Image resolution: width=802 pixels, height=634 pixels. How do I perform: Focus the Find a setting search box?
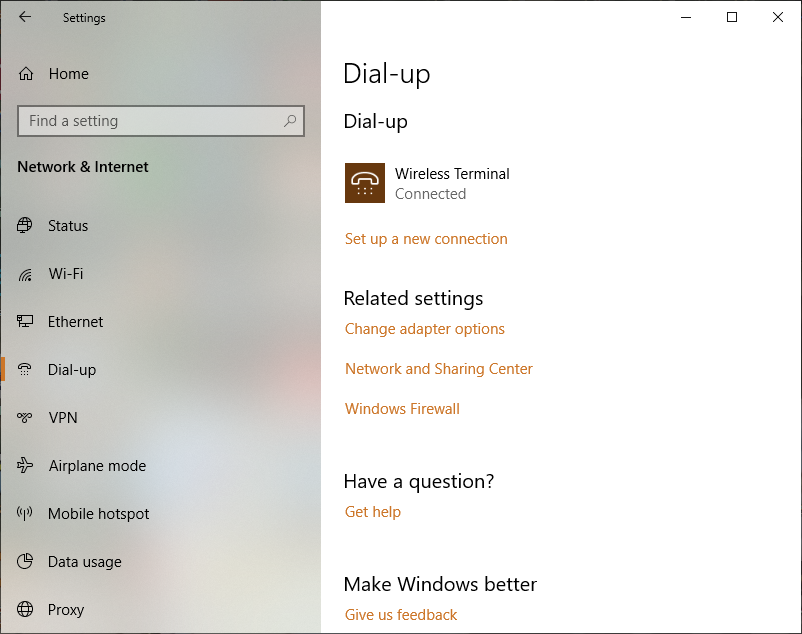(161, 121)
